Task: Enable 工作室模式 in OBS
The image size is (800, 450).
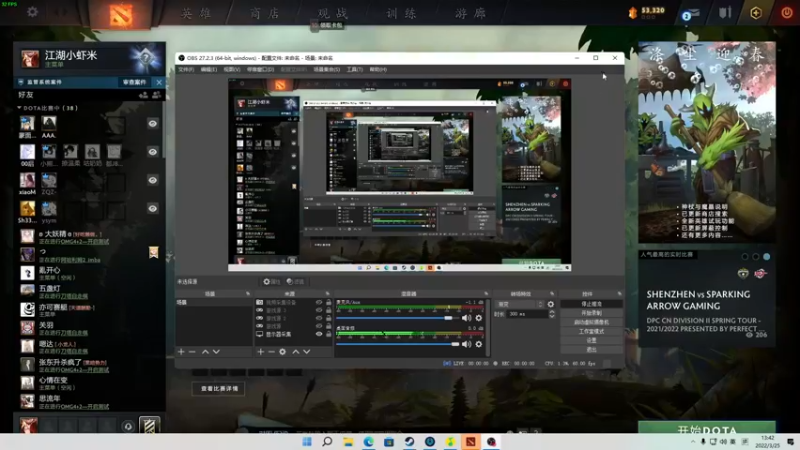Action: tap(591, 332)
